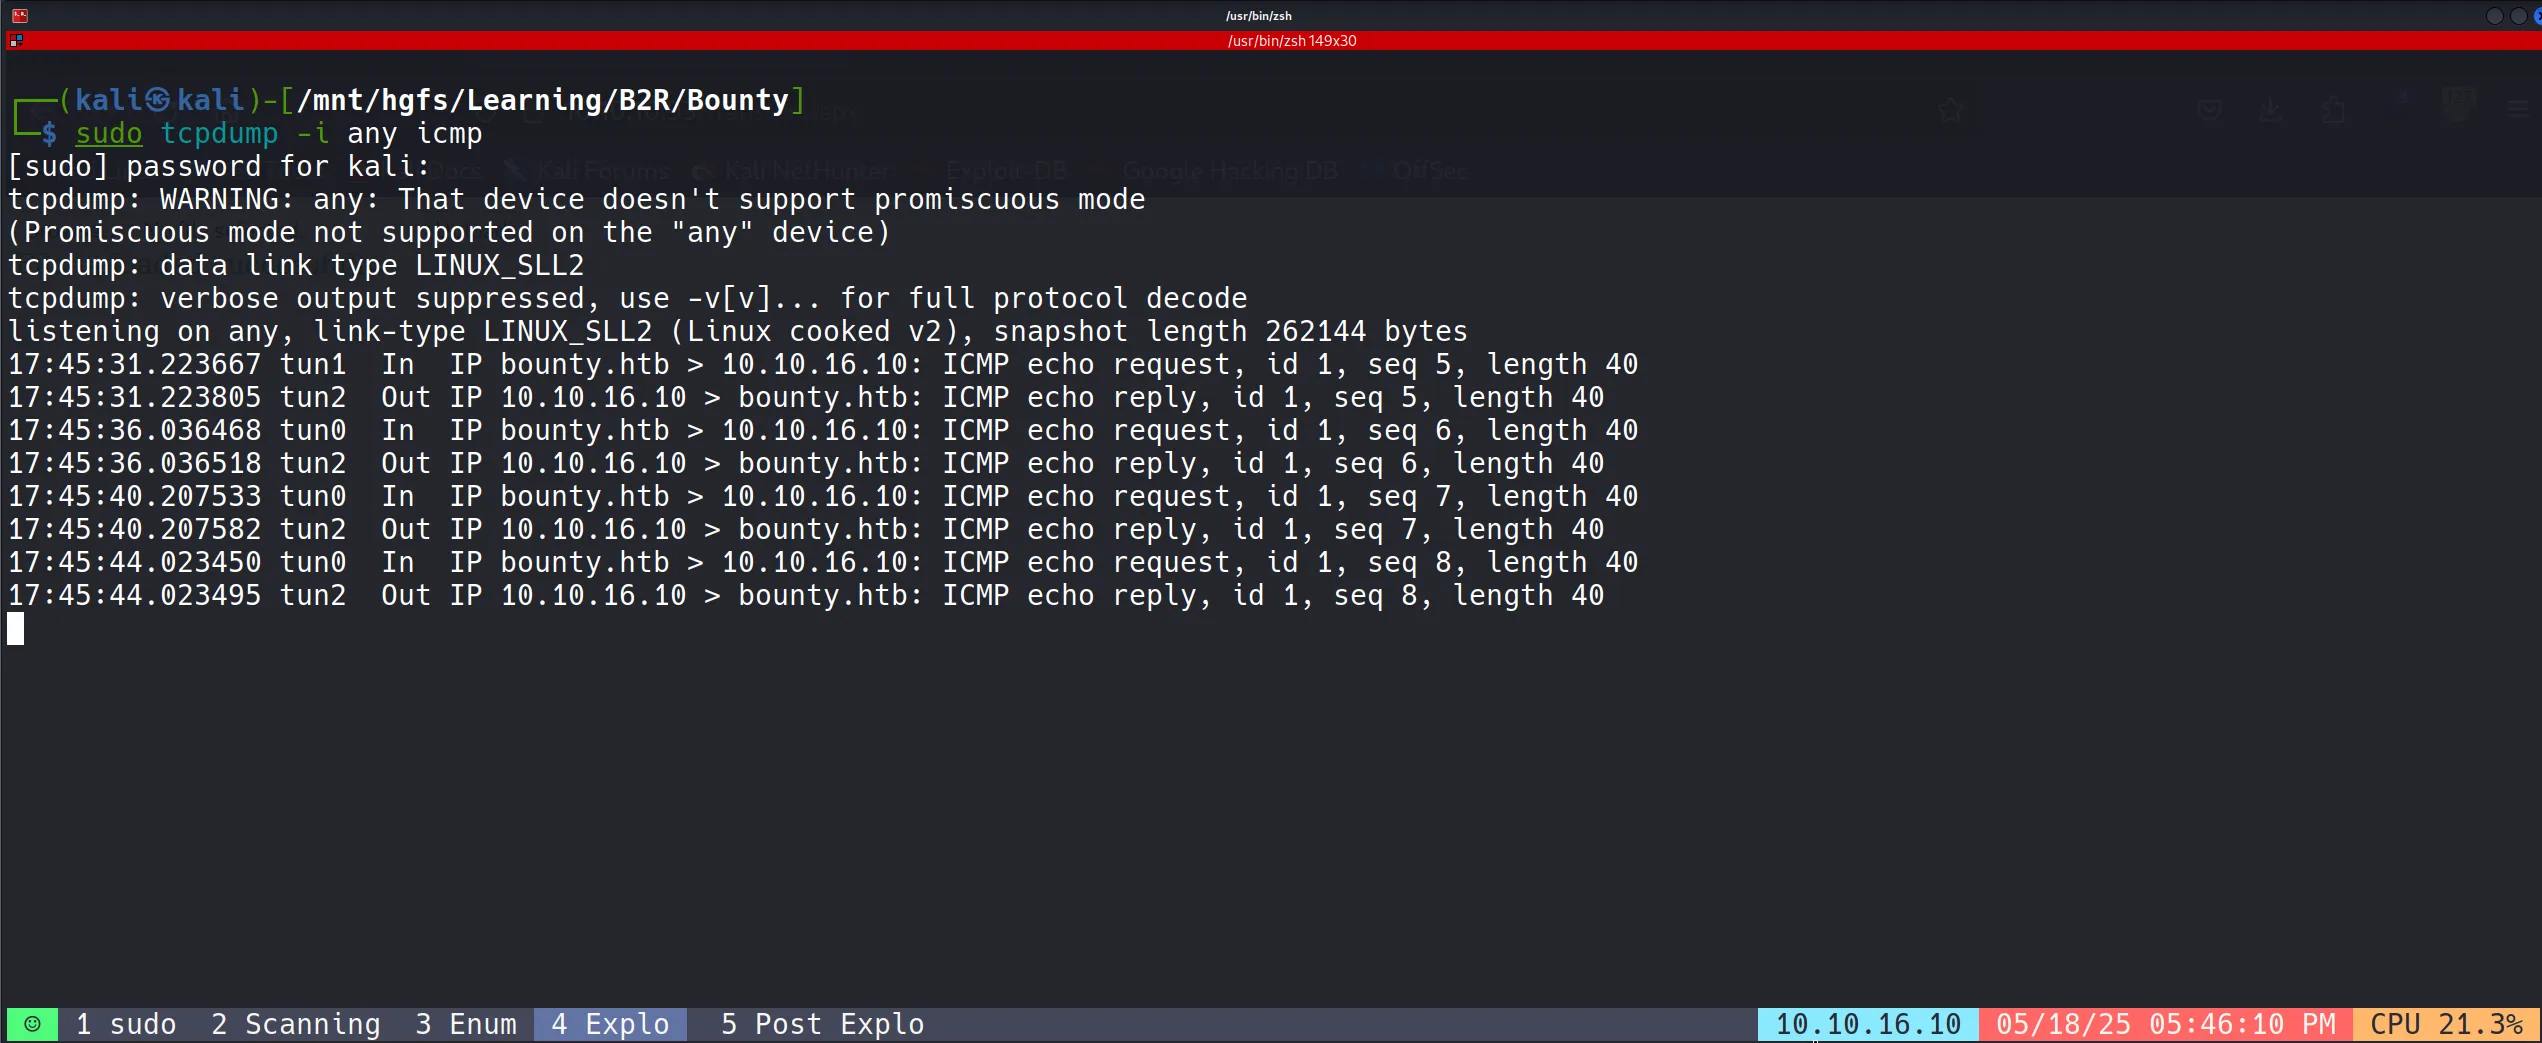Select the '3 Enum' tmux window
The width and height of the screenshot is (2542, 1043).
pos(466,1024)
